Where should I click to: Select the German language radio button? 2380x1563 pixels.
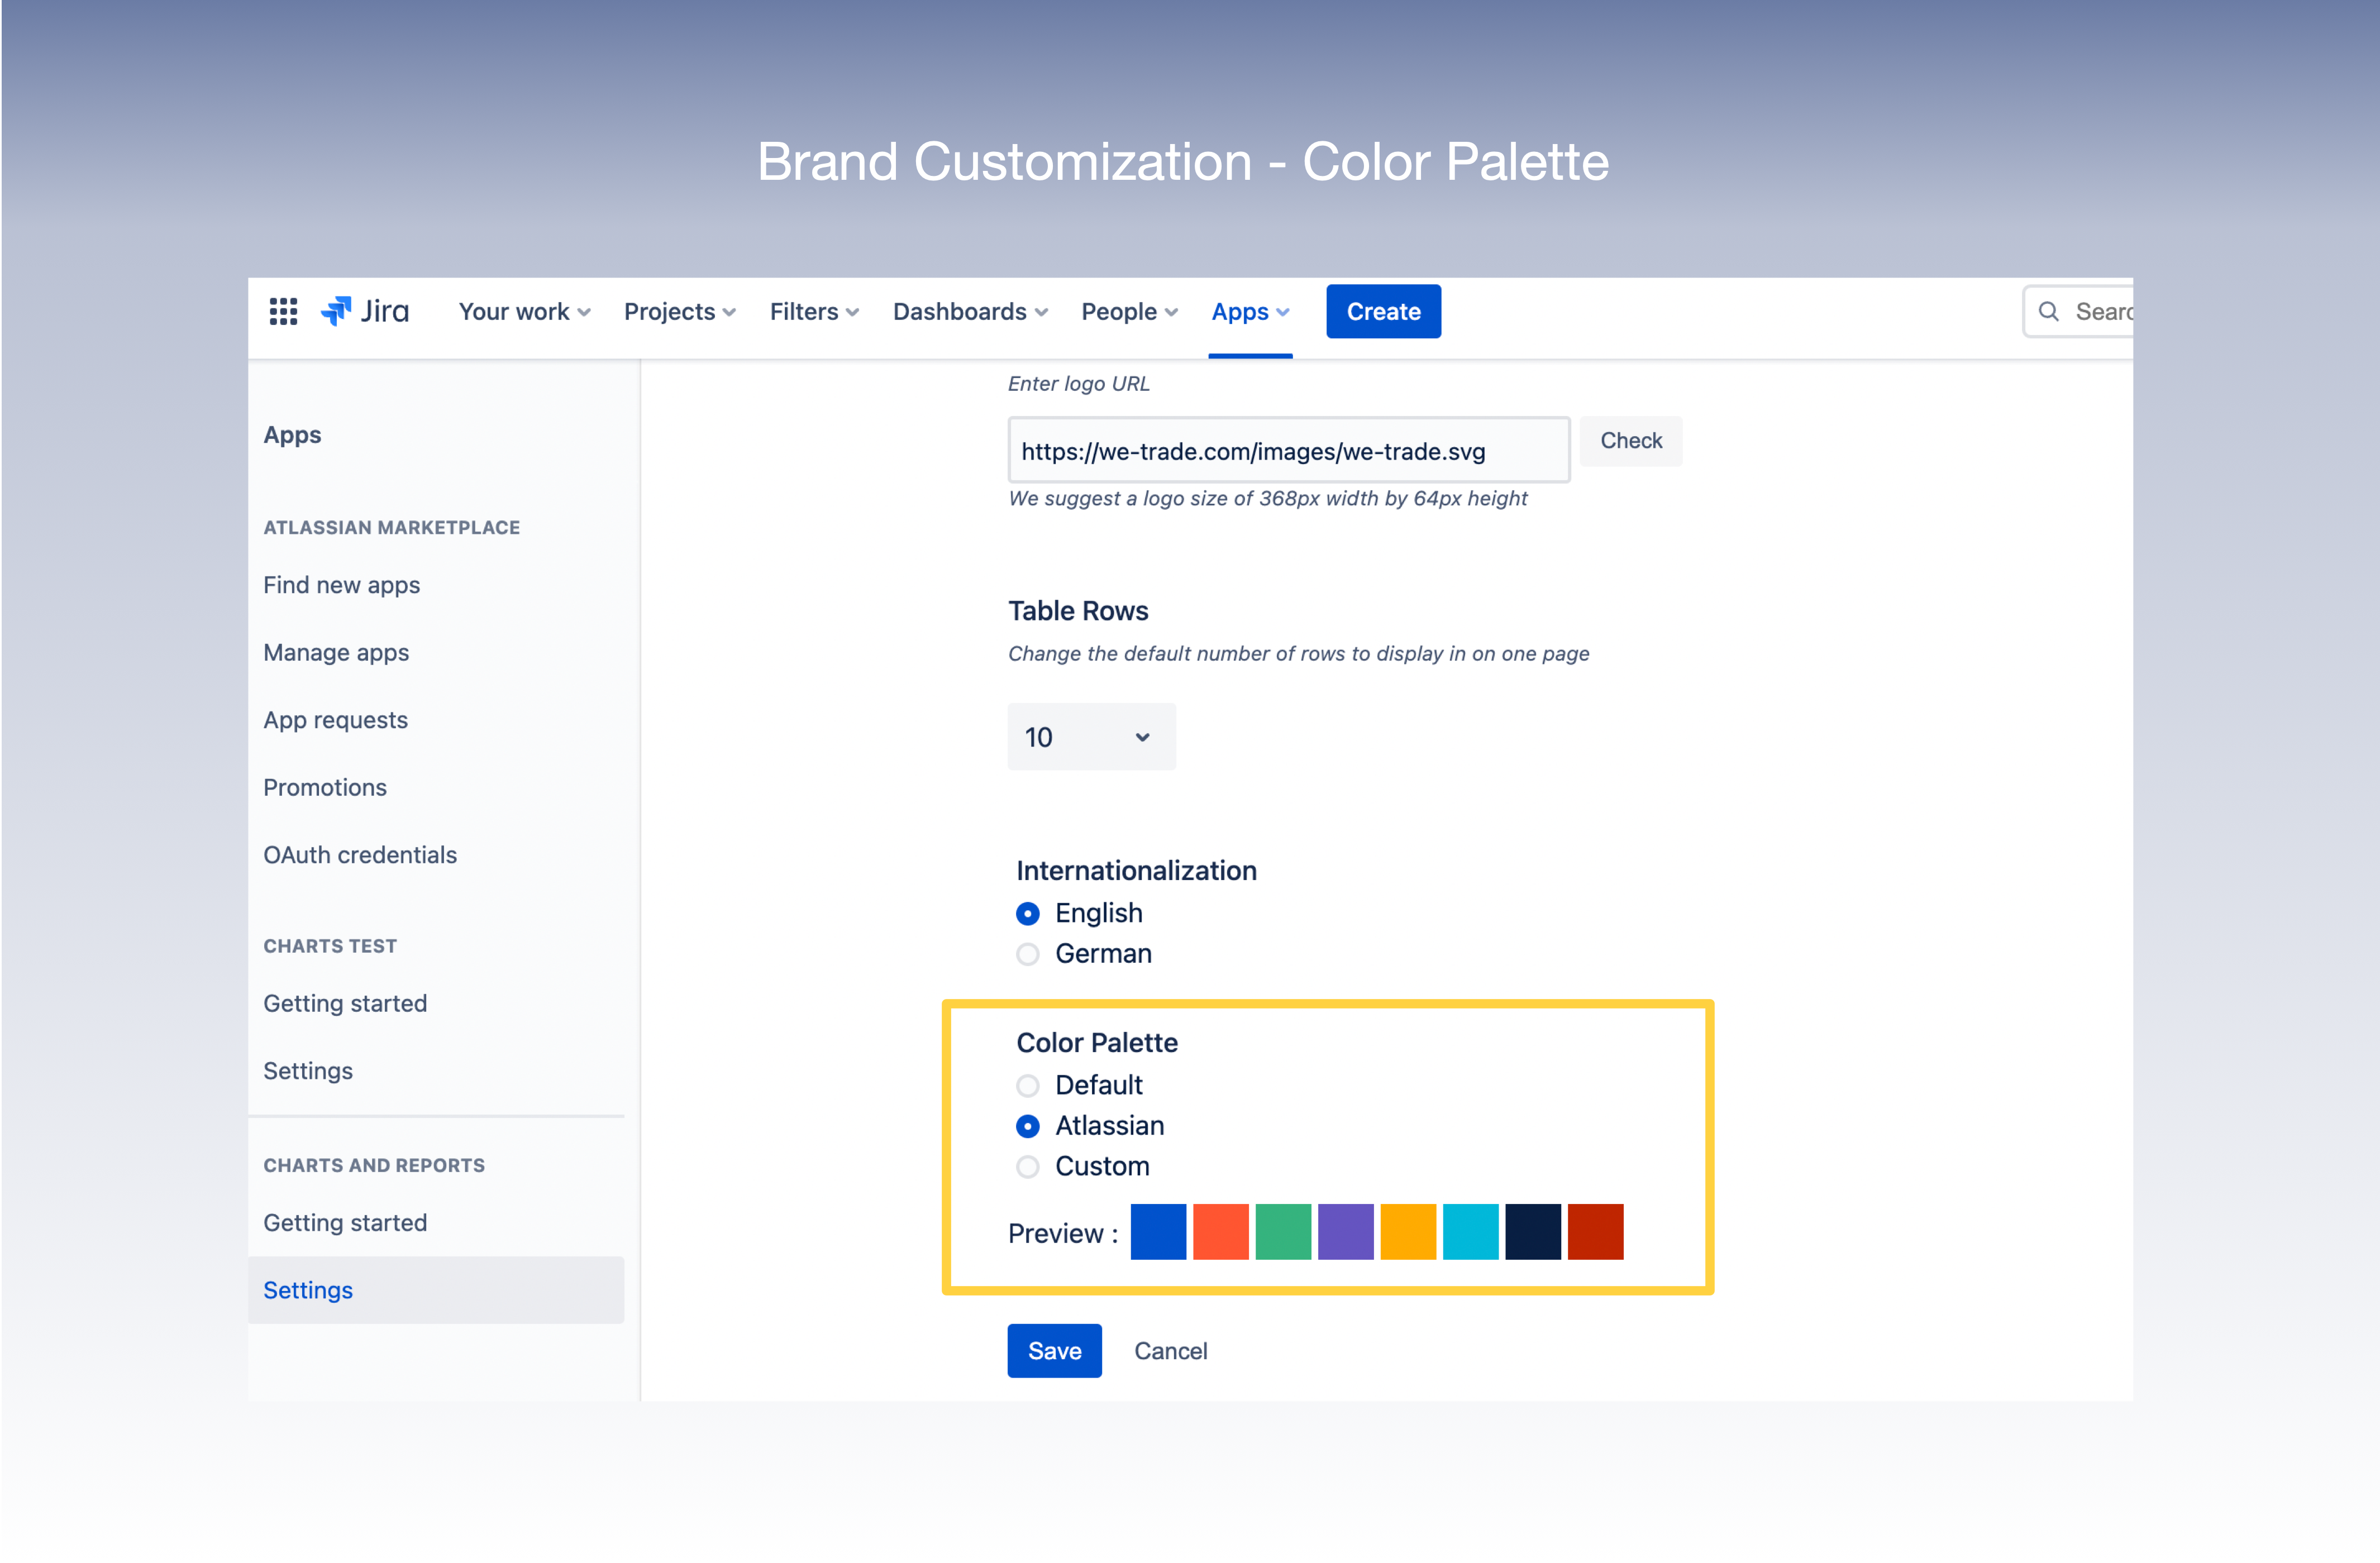[x=1027, y=954]
